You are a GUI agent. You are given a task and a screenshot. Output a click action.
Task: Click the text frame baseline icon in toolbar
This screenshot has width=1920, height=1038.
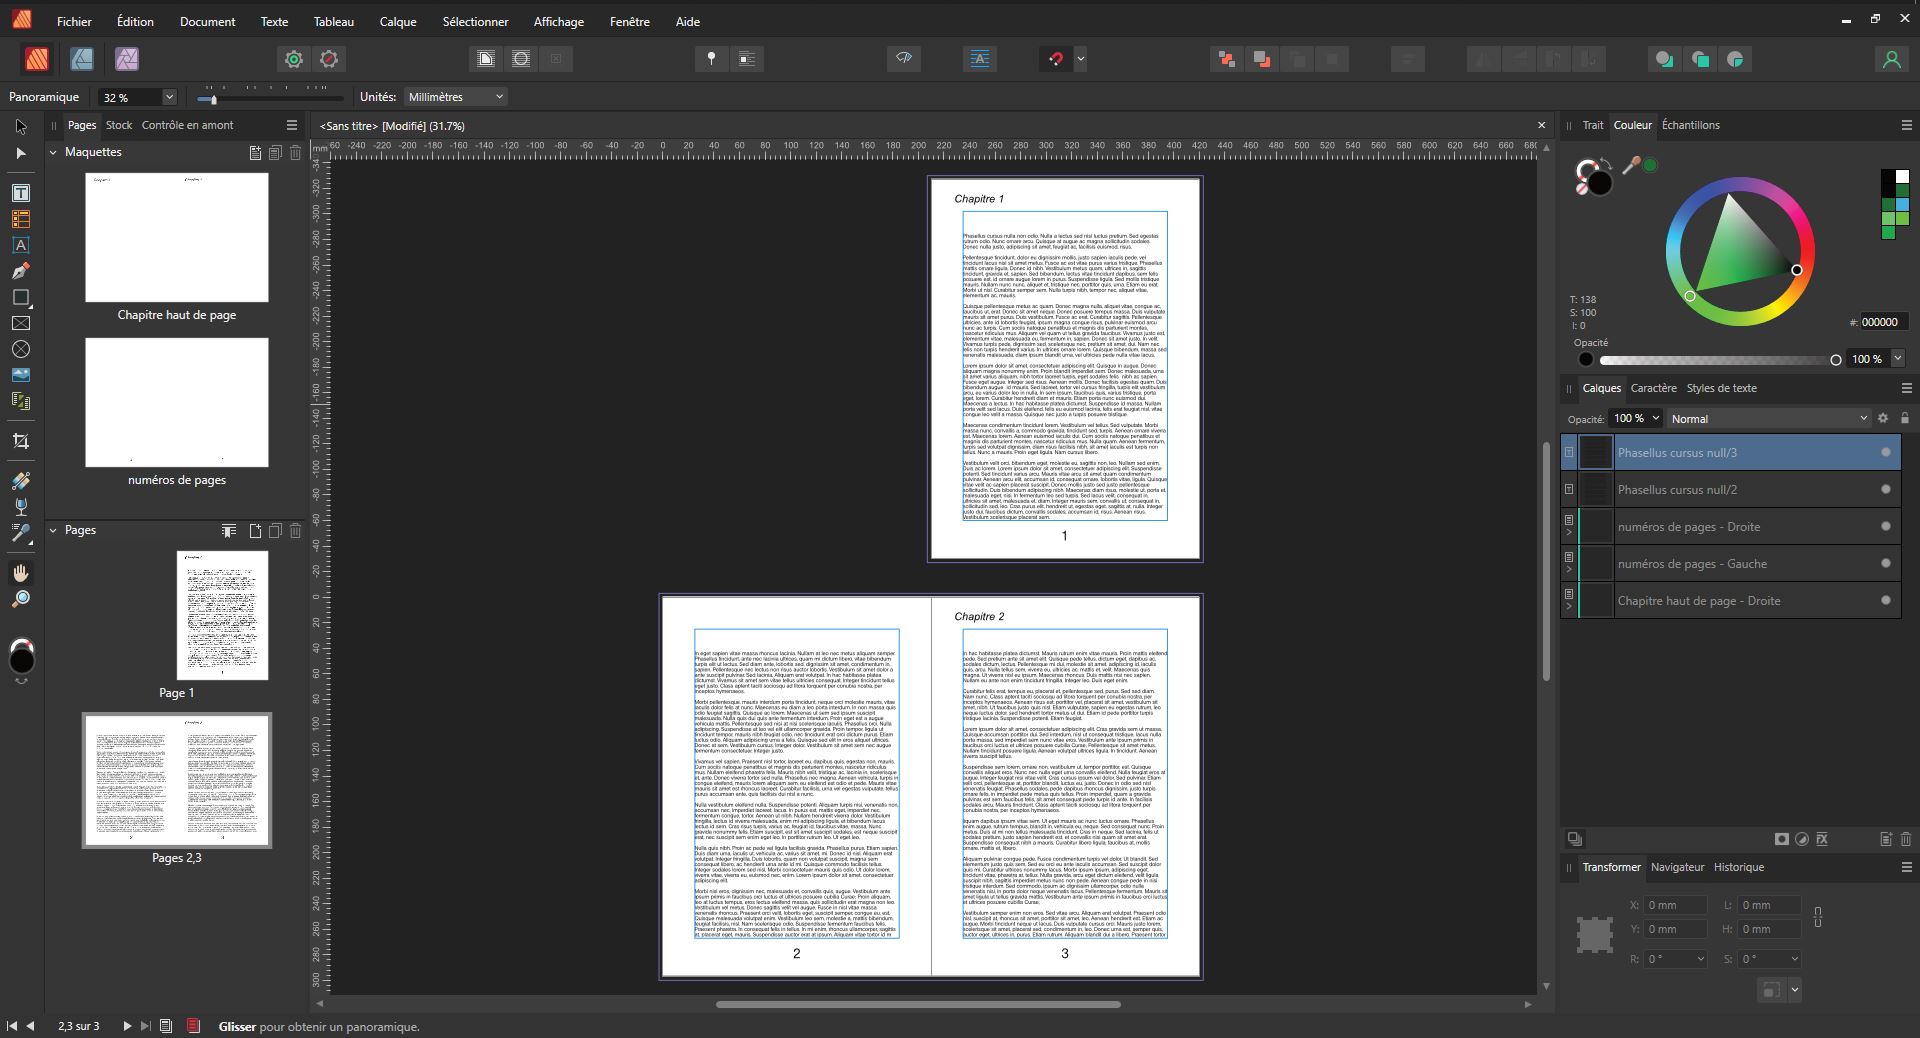pyautogui.click(x=980, y=59)
